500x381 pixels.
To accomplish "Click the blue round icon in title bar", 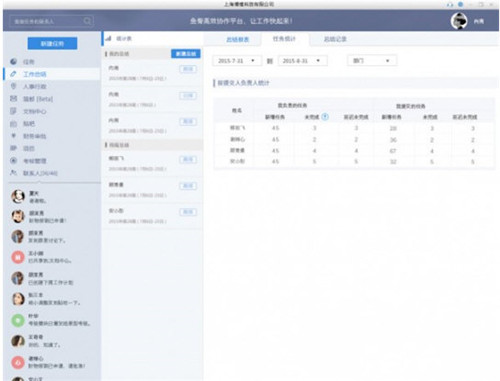I will (x=460, y=4).
